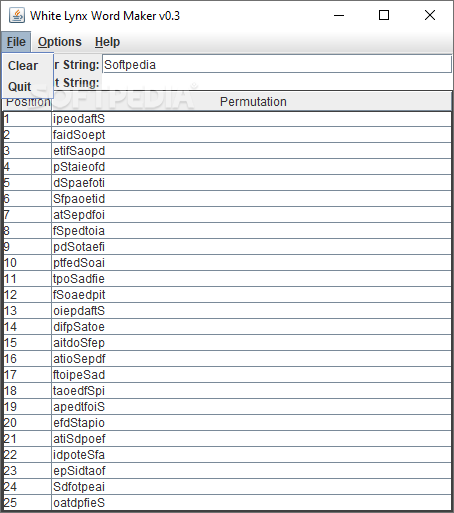This screenshot has width=454, height=513.
Task: Click position cell 22
Action: tap(27, 455)
